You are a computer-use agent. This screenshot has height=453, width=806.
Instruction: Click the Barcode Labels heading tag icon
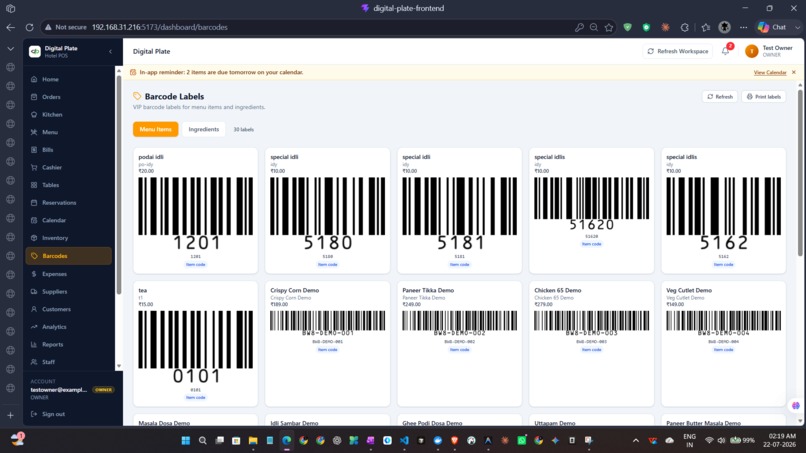(137, 96)
